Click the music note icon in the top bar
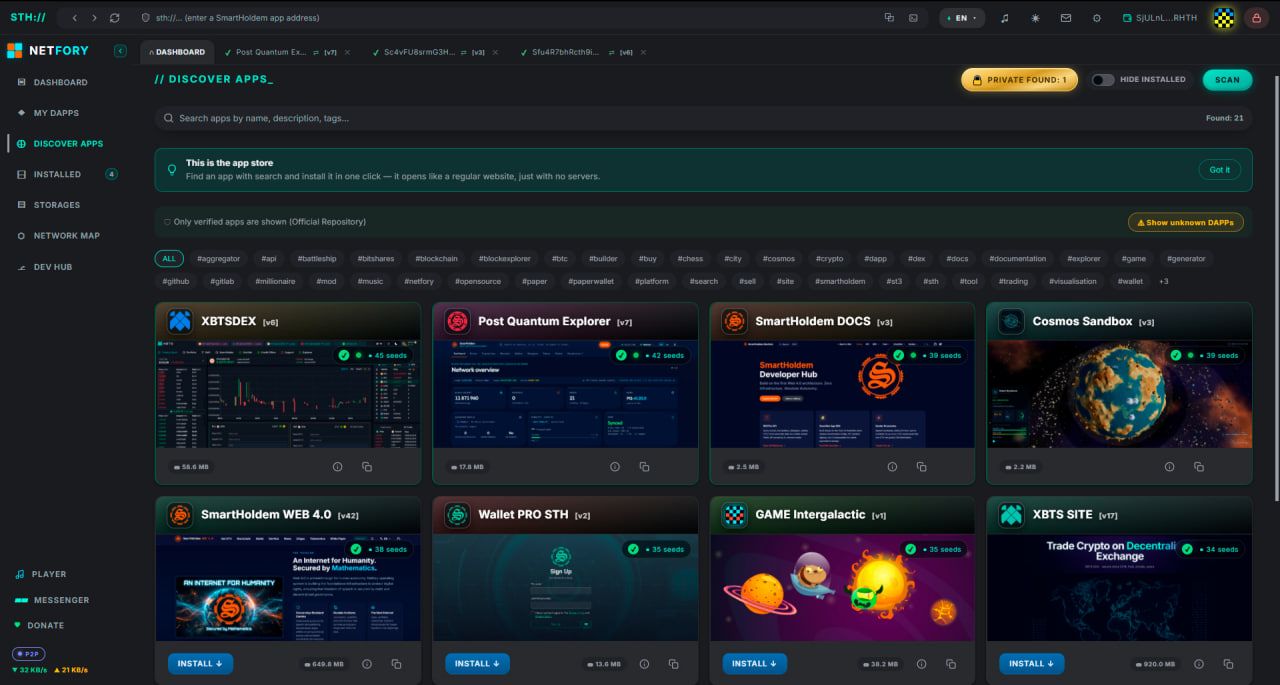1280x685 pixels. [x=1005, y=18]
